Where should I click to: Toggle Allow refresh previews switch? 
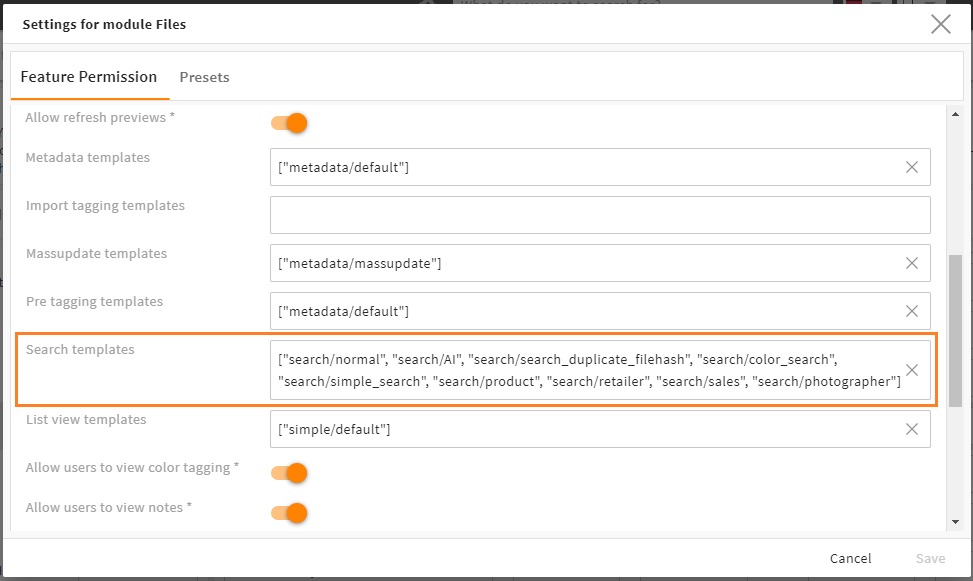pyautogui.click(x=289, y=123)
